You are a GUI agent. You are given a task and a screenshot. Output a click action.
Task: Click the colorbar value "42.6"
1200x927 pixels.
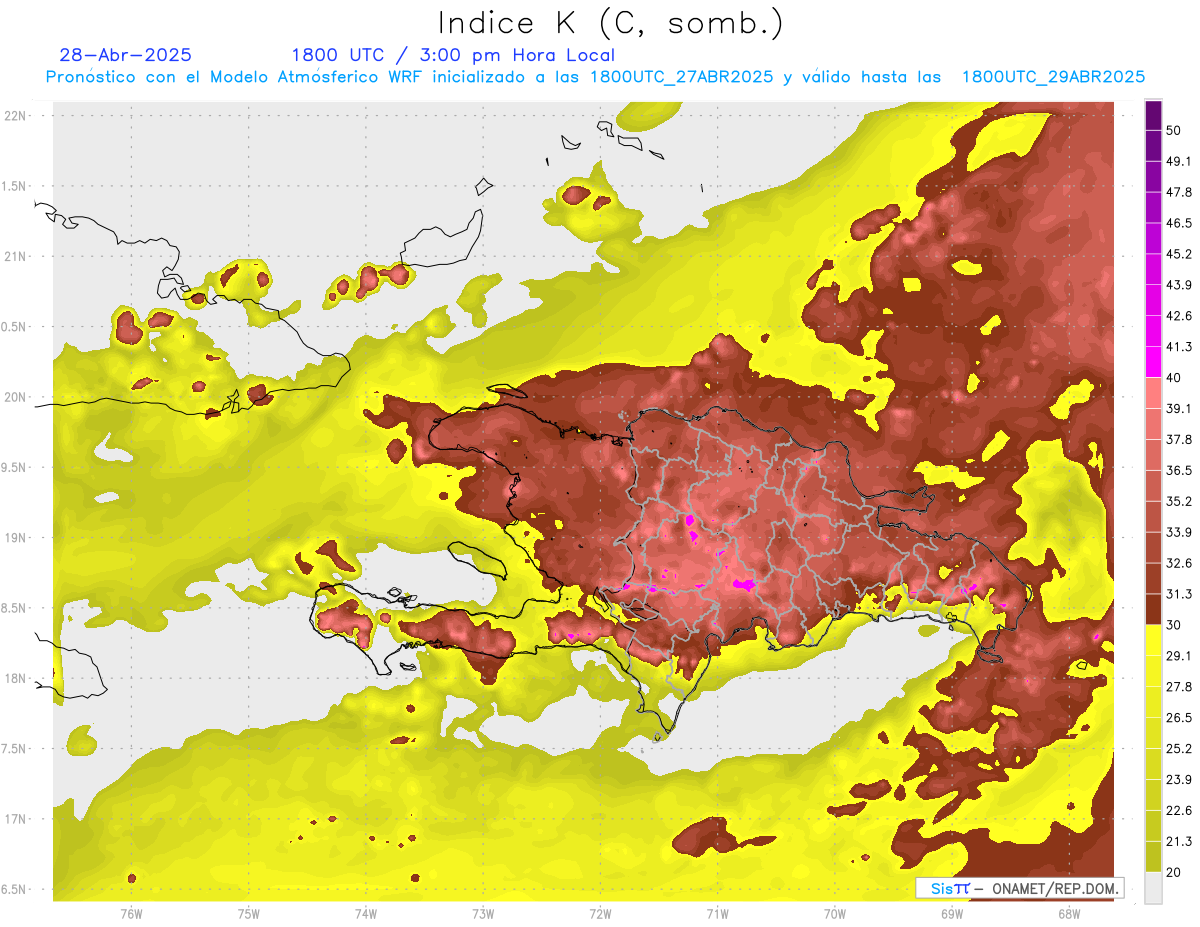1179,316
